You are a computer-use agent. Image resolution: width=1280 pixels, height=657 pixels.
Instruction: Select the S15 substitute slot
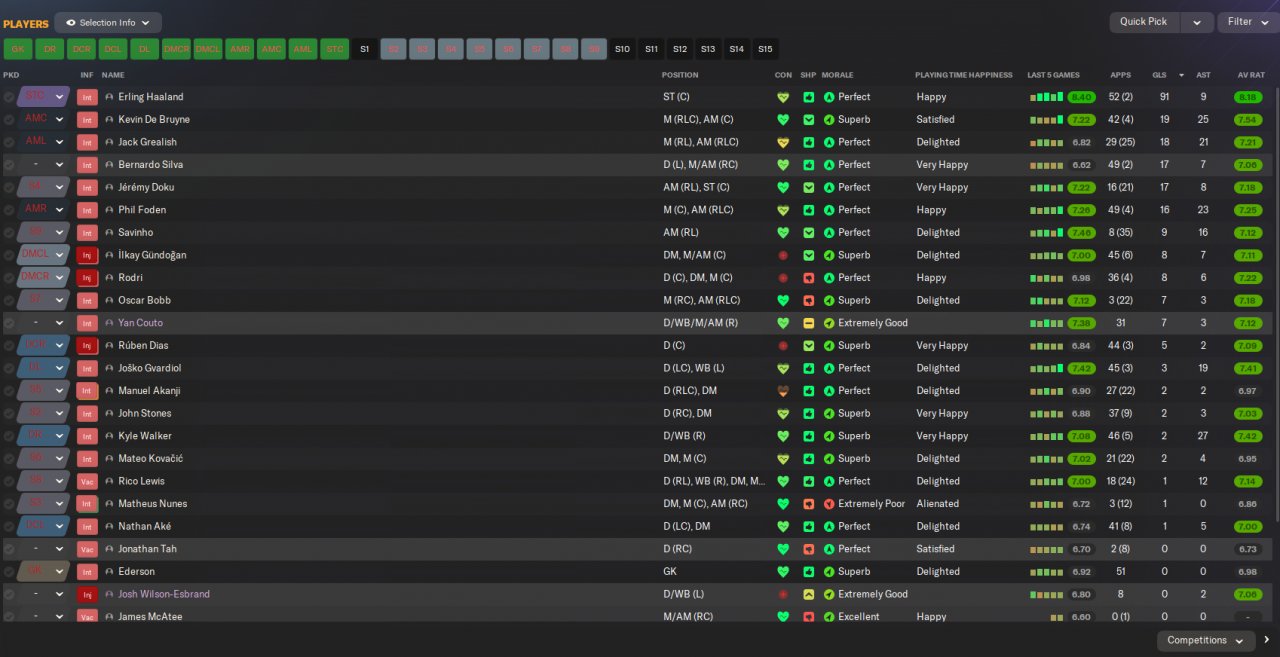pos(765,48)
